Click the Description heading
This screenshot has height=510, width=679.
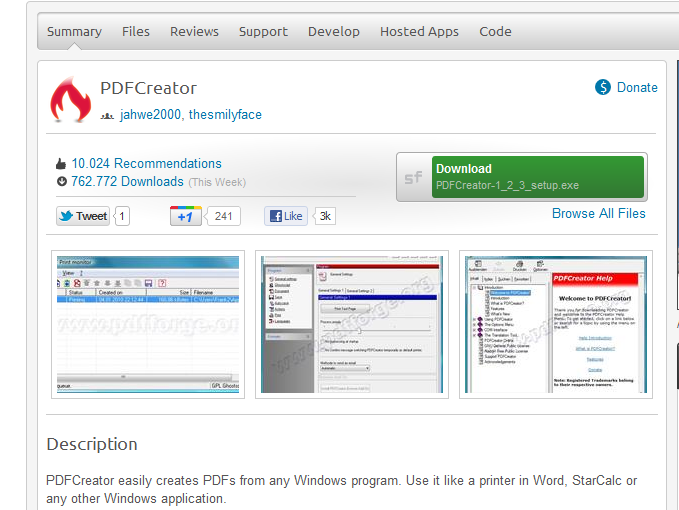click(x=92, y=444)
